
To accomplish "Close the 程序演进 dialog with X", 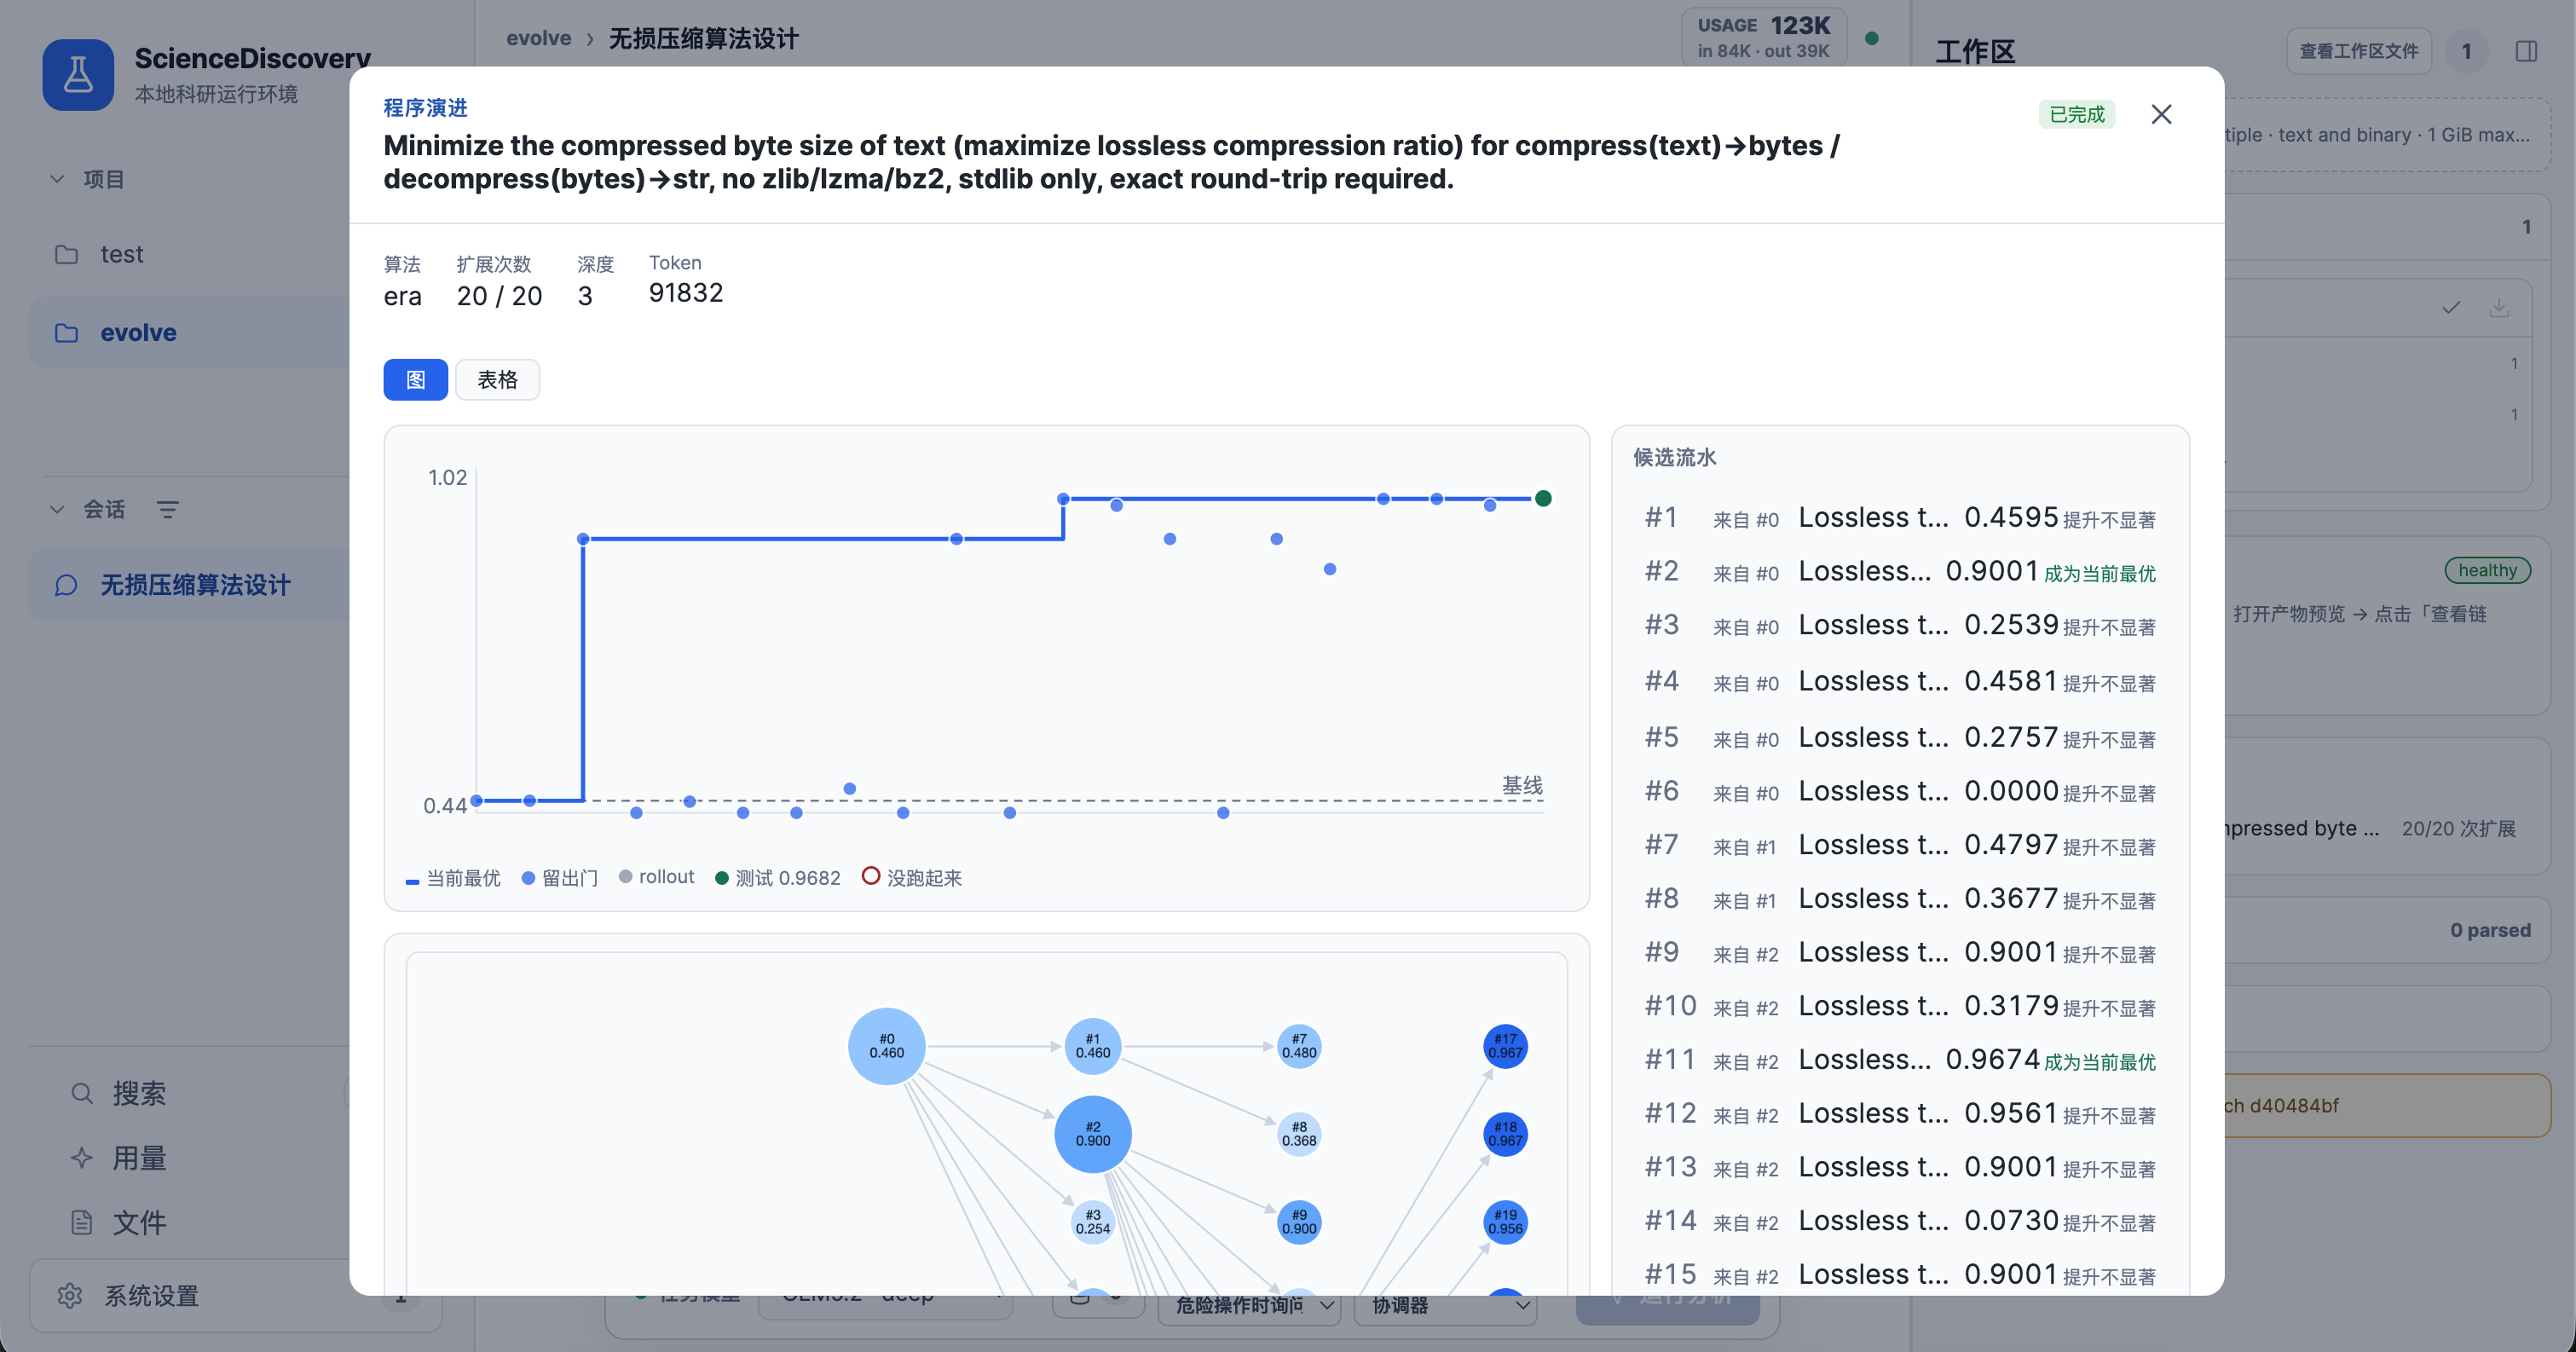I will coord(2161,115).
